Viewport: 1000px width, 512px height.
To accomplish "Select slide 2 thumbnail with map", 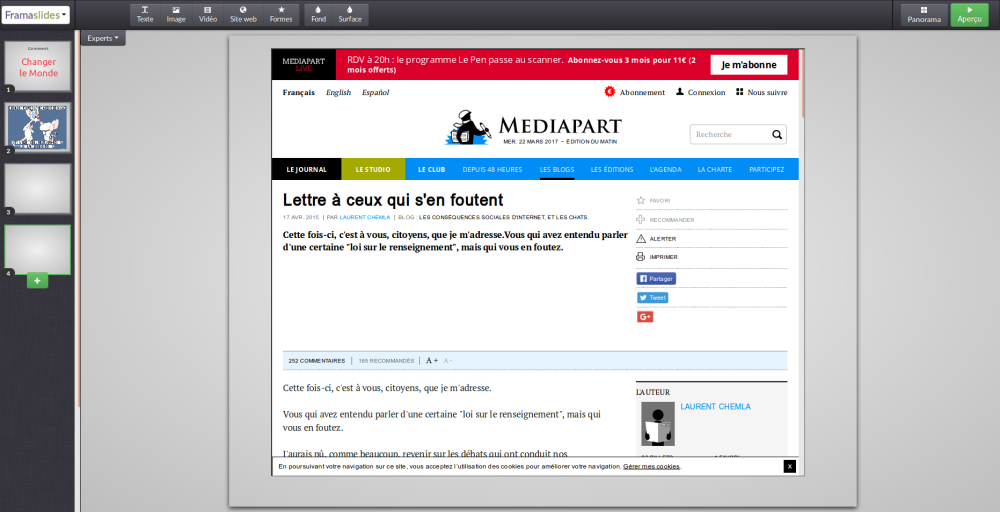I will pyautogui.click(x=38, y=128).
